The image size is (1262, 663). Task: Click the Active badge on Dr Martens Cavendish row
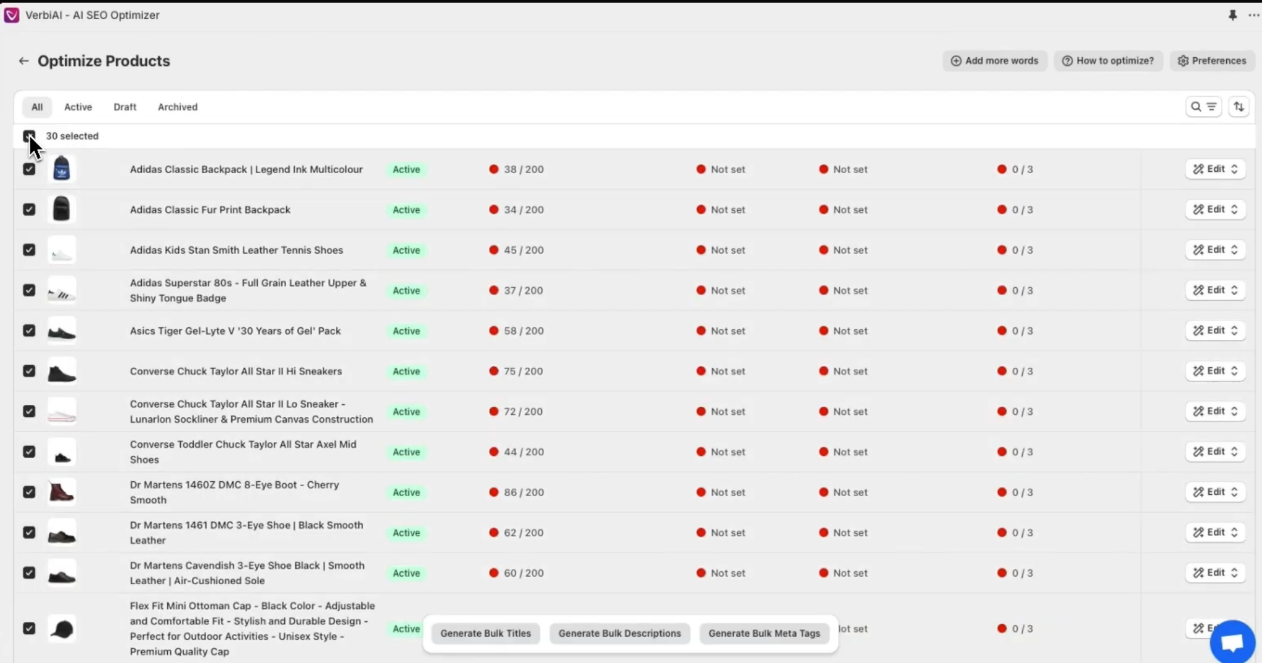406,573
